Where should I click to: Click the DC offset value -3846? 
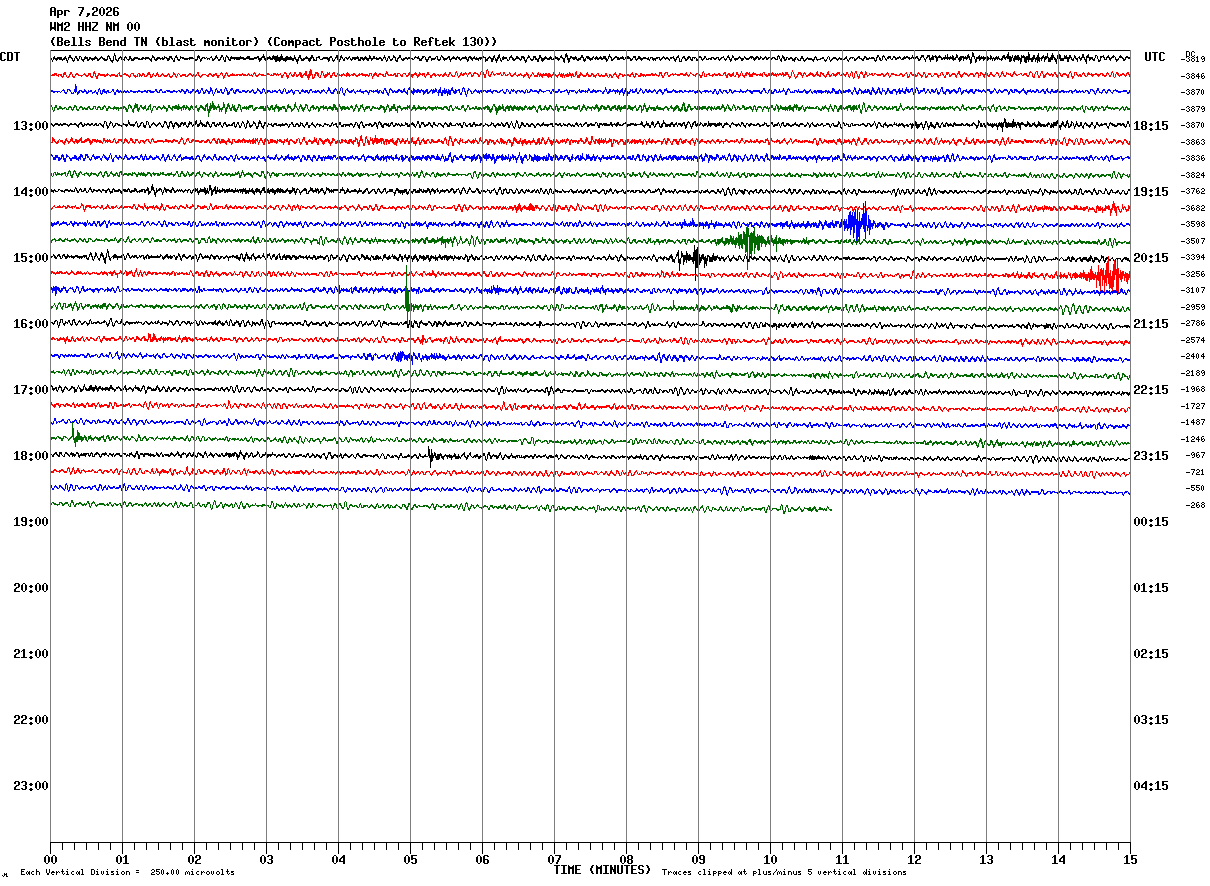[1194, 76]
